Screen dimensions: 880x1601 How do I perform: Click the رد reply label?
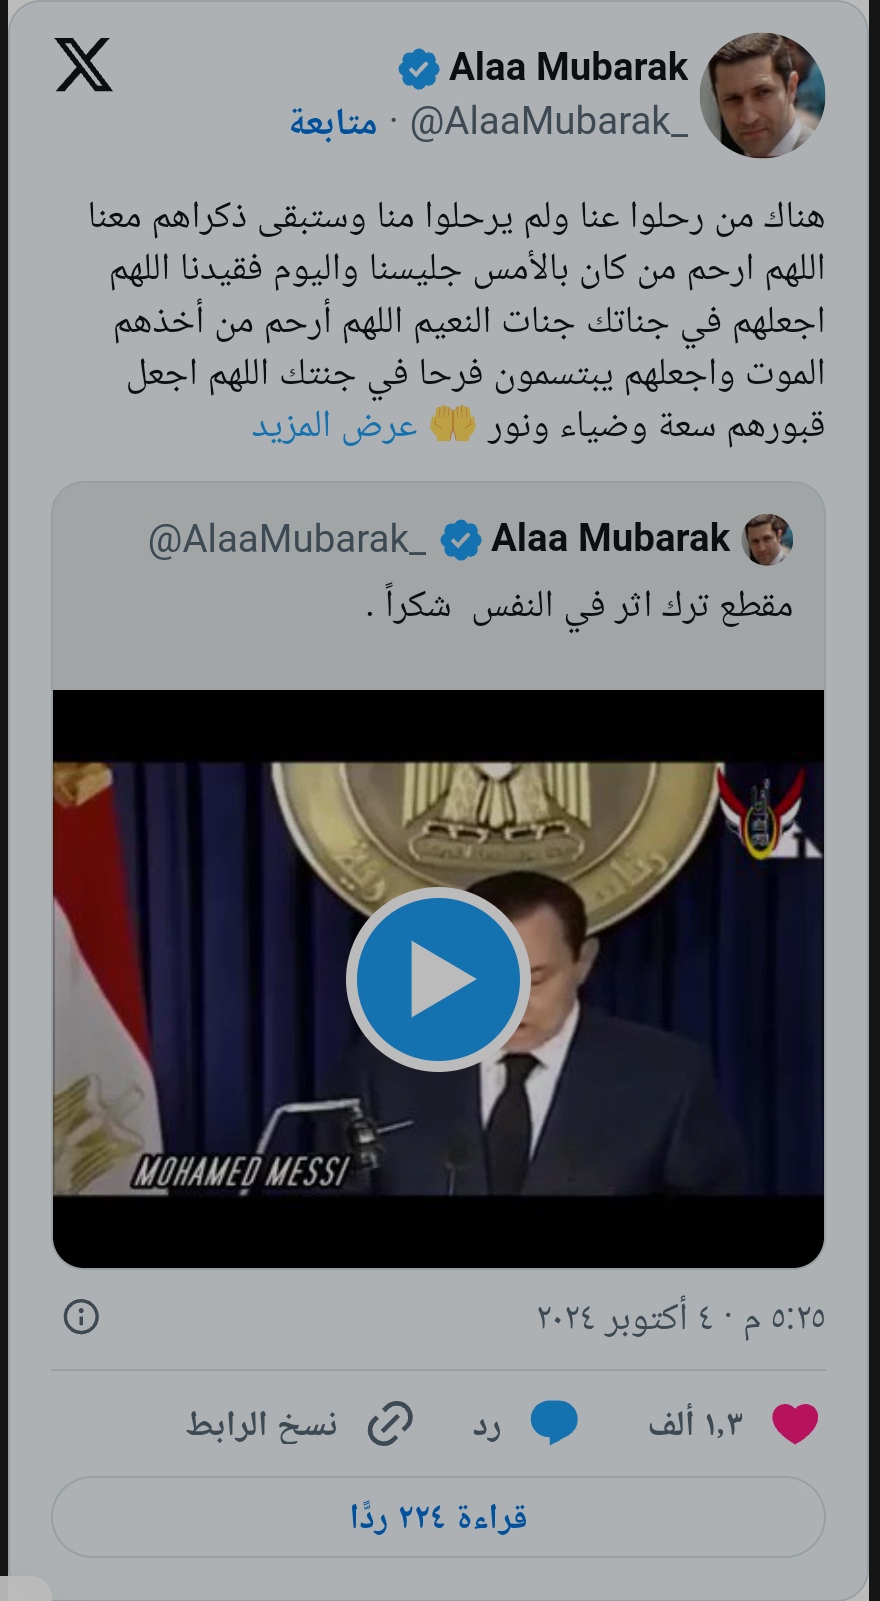pyautogui.click(x=487, y=1424)
